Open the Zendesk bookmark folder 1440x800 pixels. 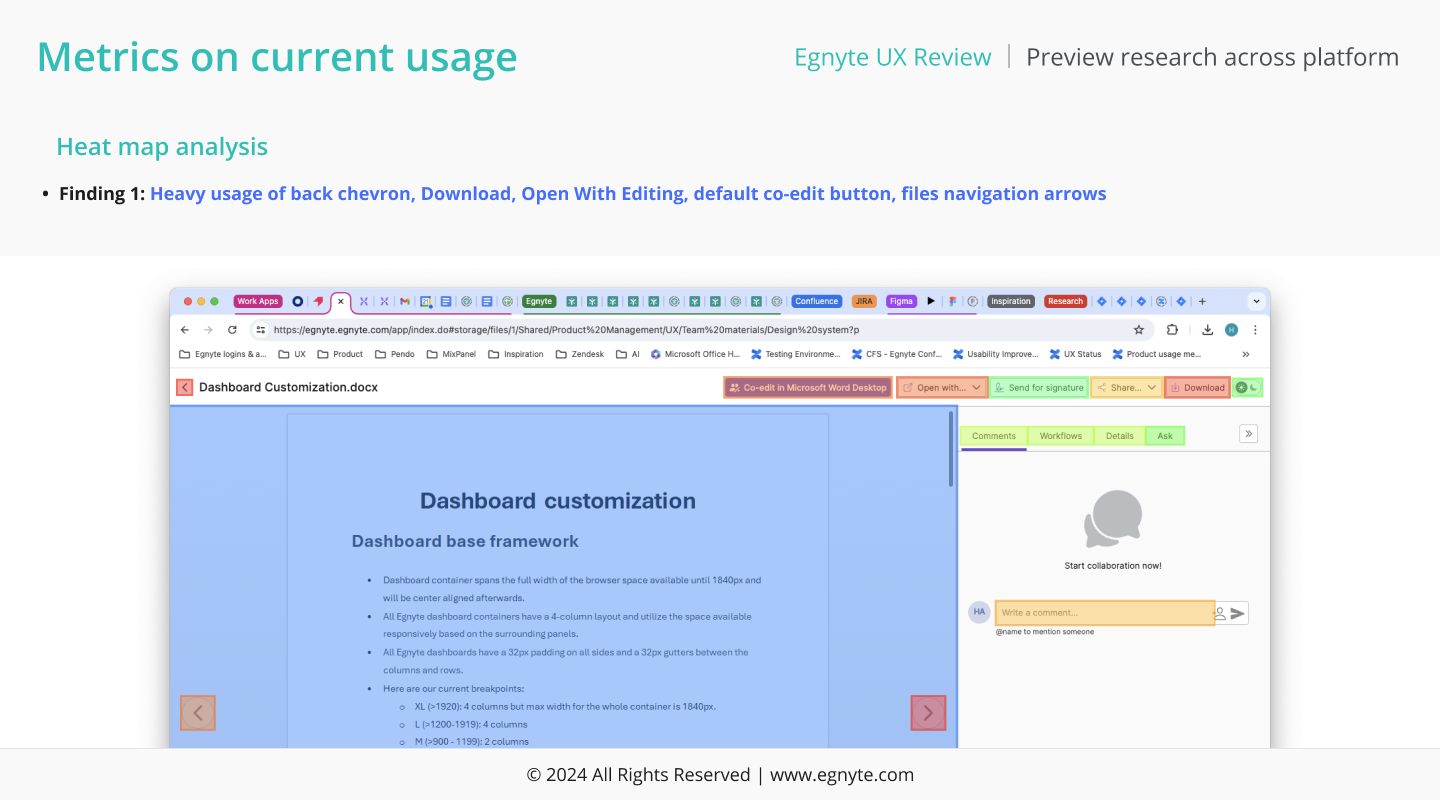(x=580, y=354)
